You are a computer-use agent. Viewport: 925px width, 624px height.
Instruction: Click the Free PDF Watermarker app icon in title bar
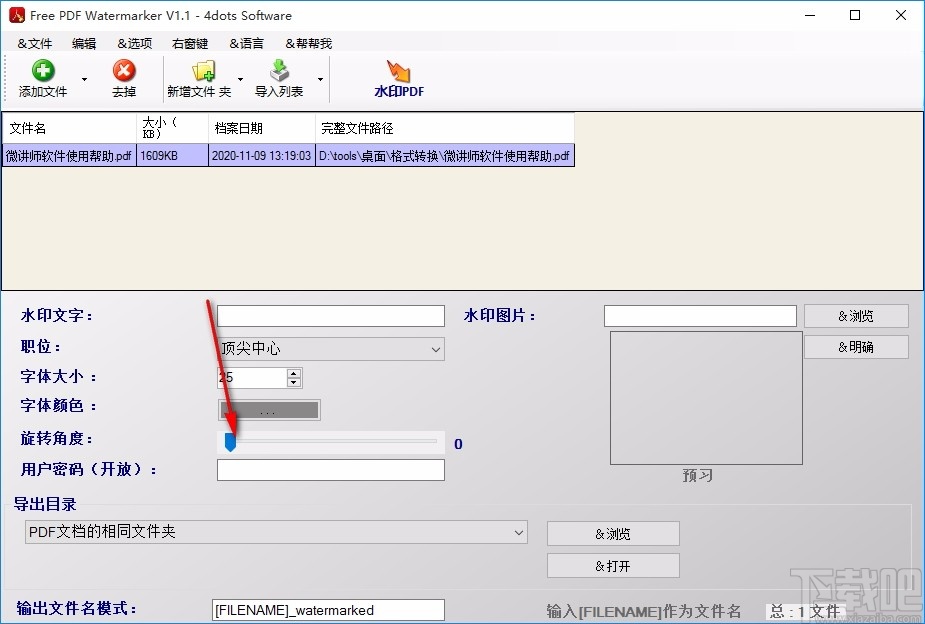(x=17, y=15)
